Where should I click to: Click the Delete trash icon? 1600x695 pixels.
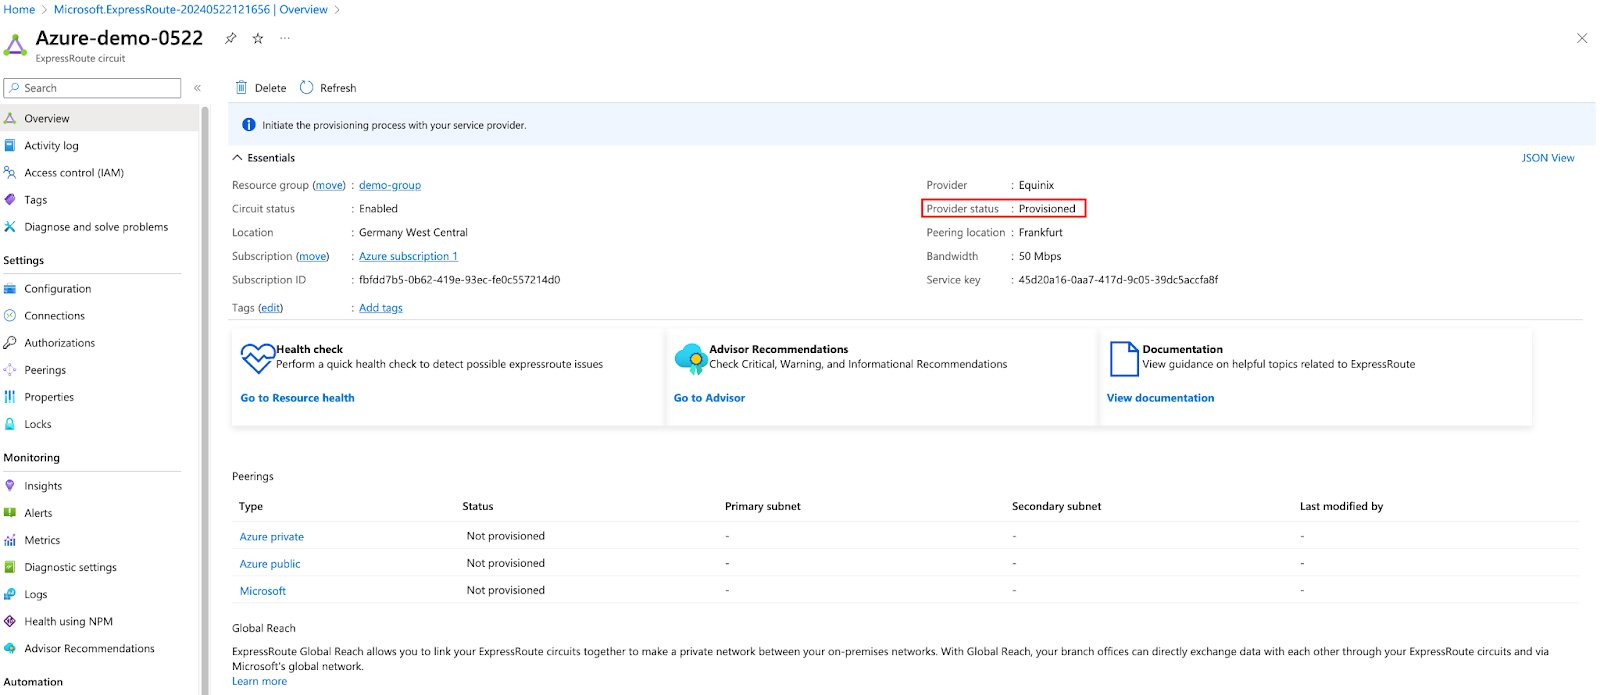point(241,87)
